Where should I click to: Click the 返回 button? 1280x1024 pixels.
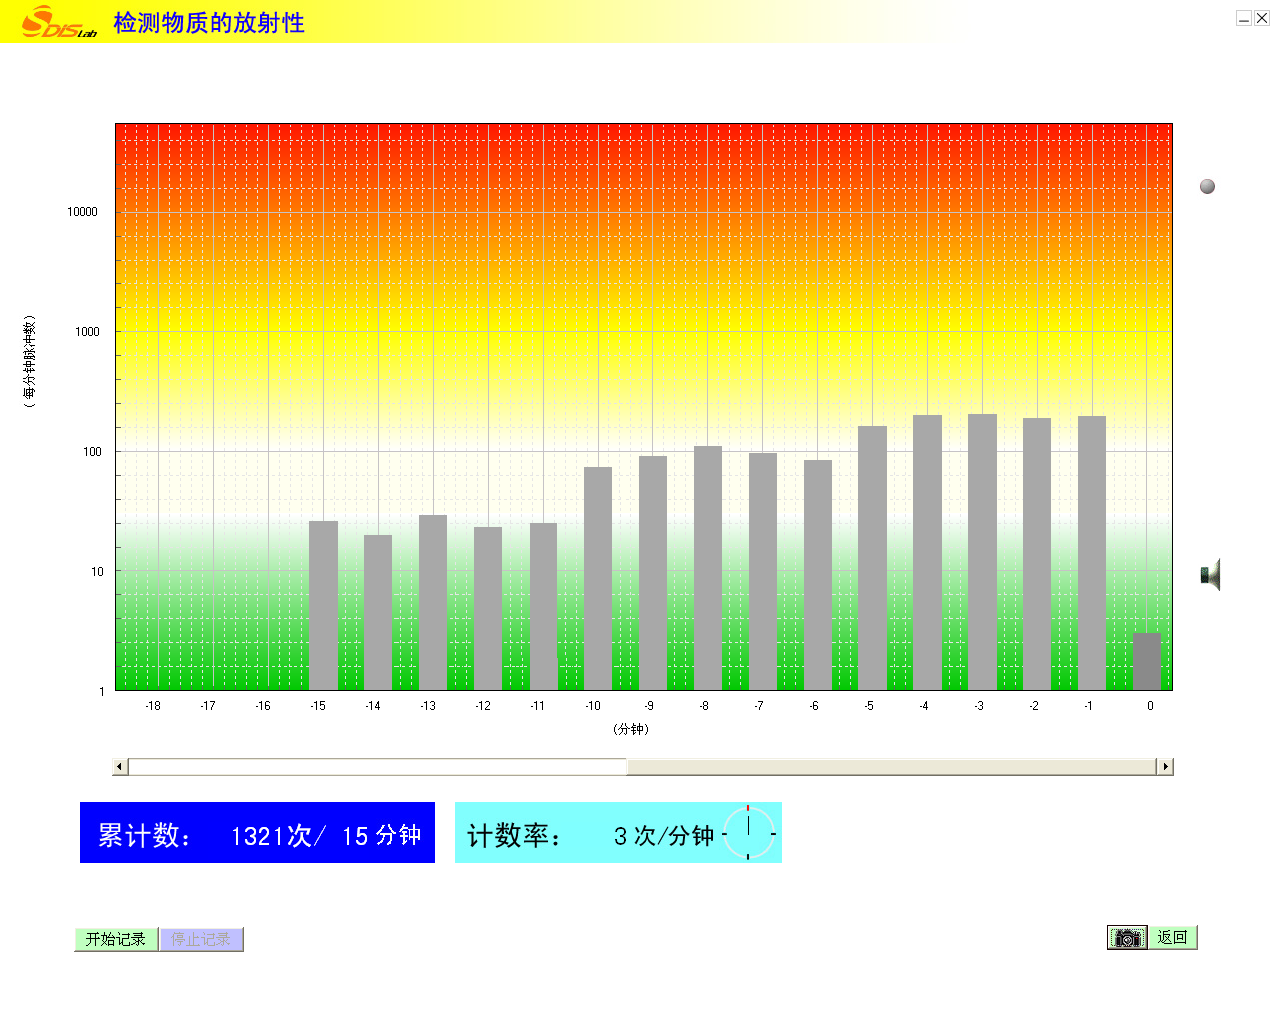click(1172, 938)
